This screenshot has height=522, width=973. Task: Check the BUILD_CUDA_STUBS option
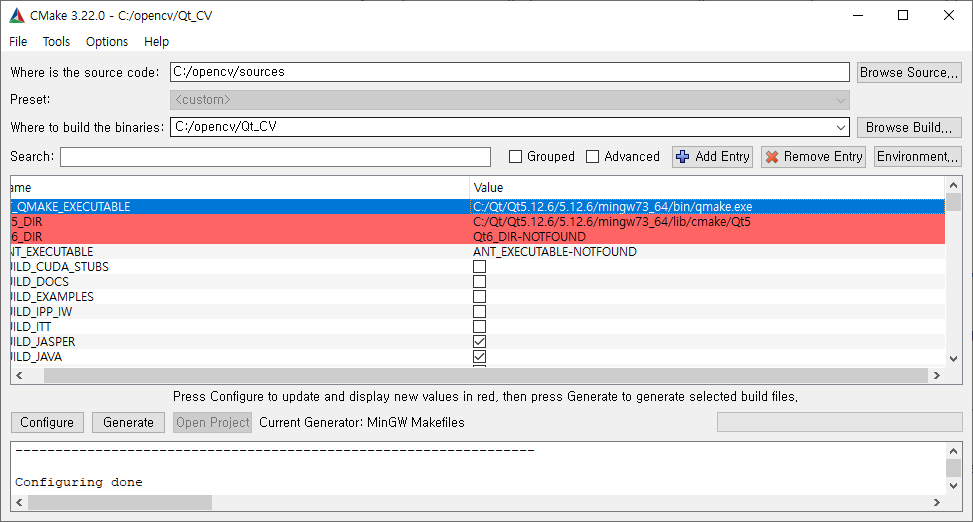pyautogui.click(x=479, y=267)
